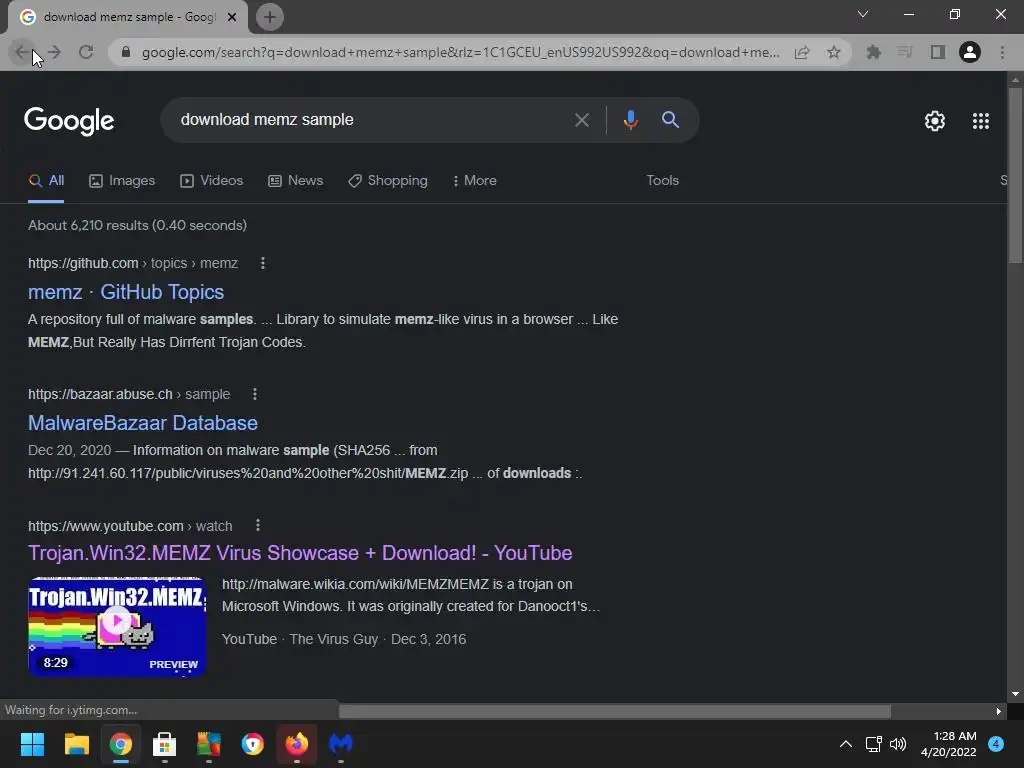Submit search with the magnifier icon
Viewport: 1024px width, 768px height.
pyautogui.click(x=670, y=120)
